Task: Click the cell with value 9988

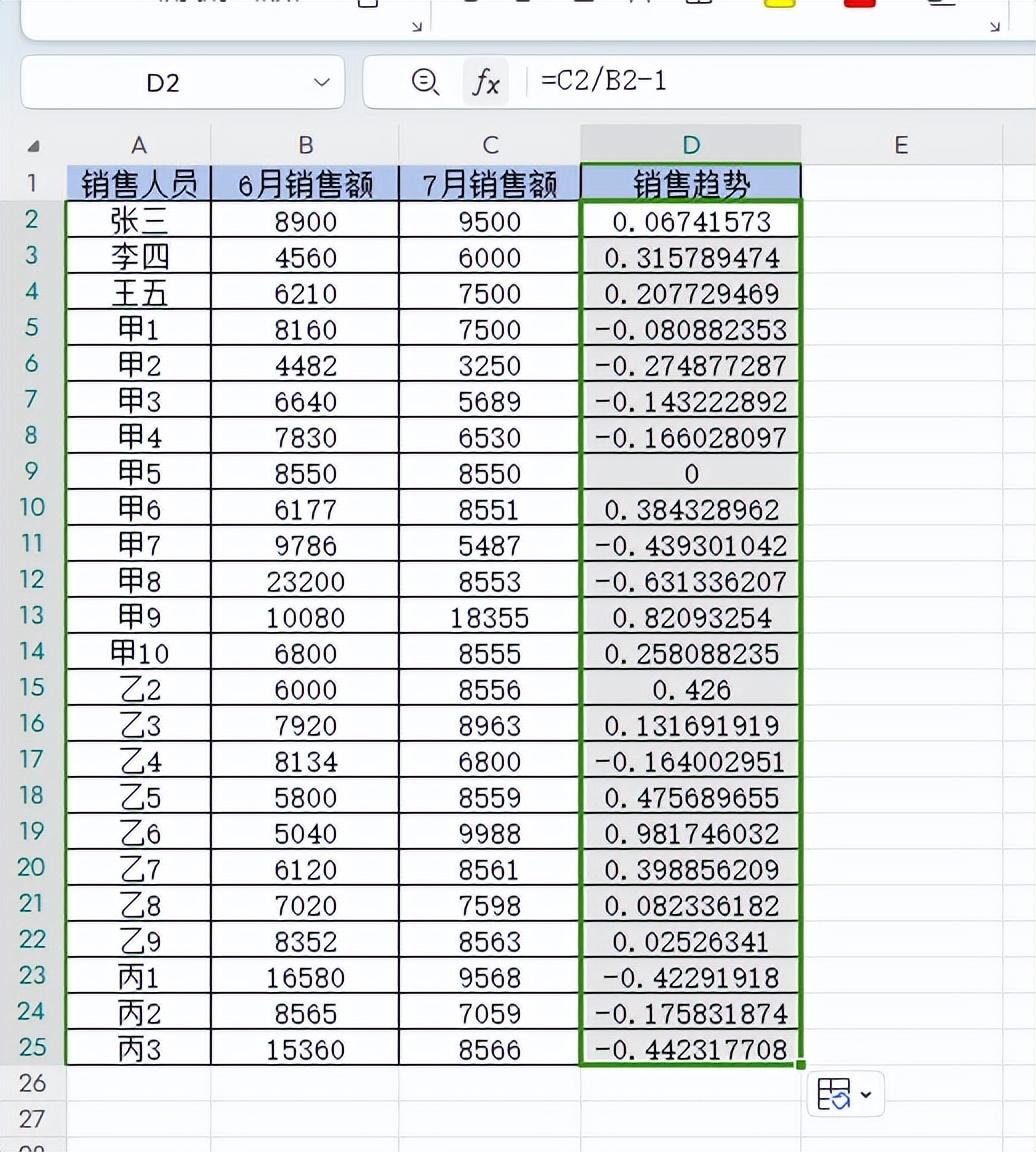Action: (x=489, y=832)
